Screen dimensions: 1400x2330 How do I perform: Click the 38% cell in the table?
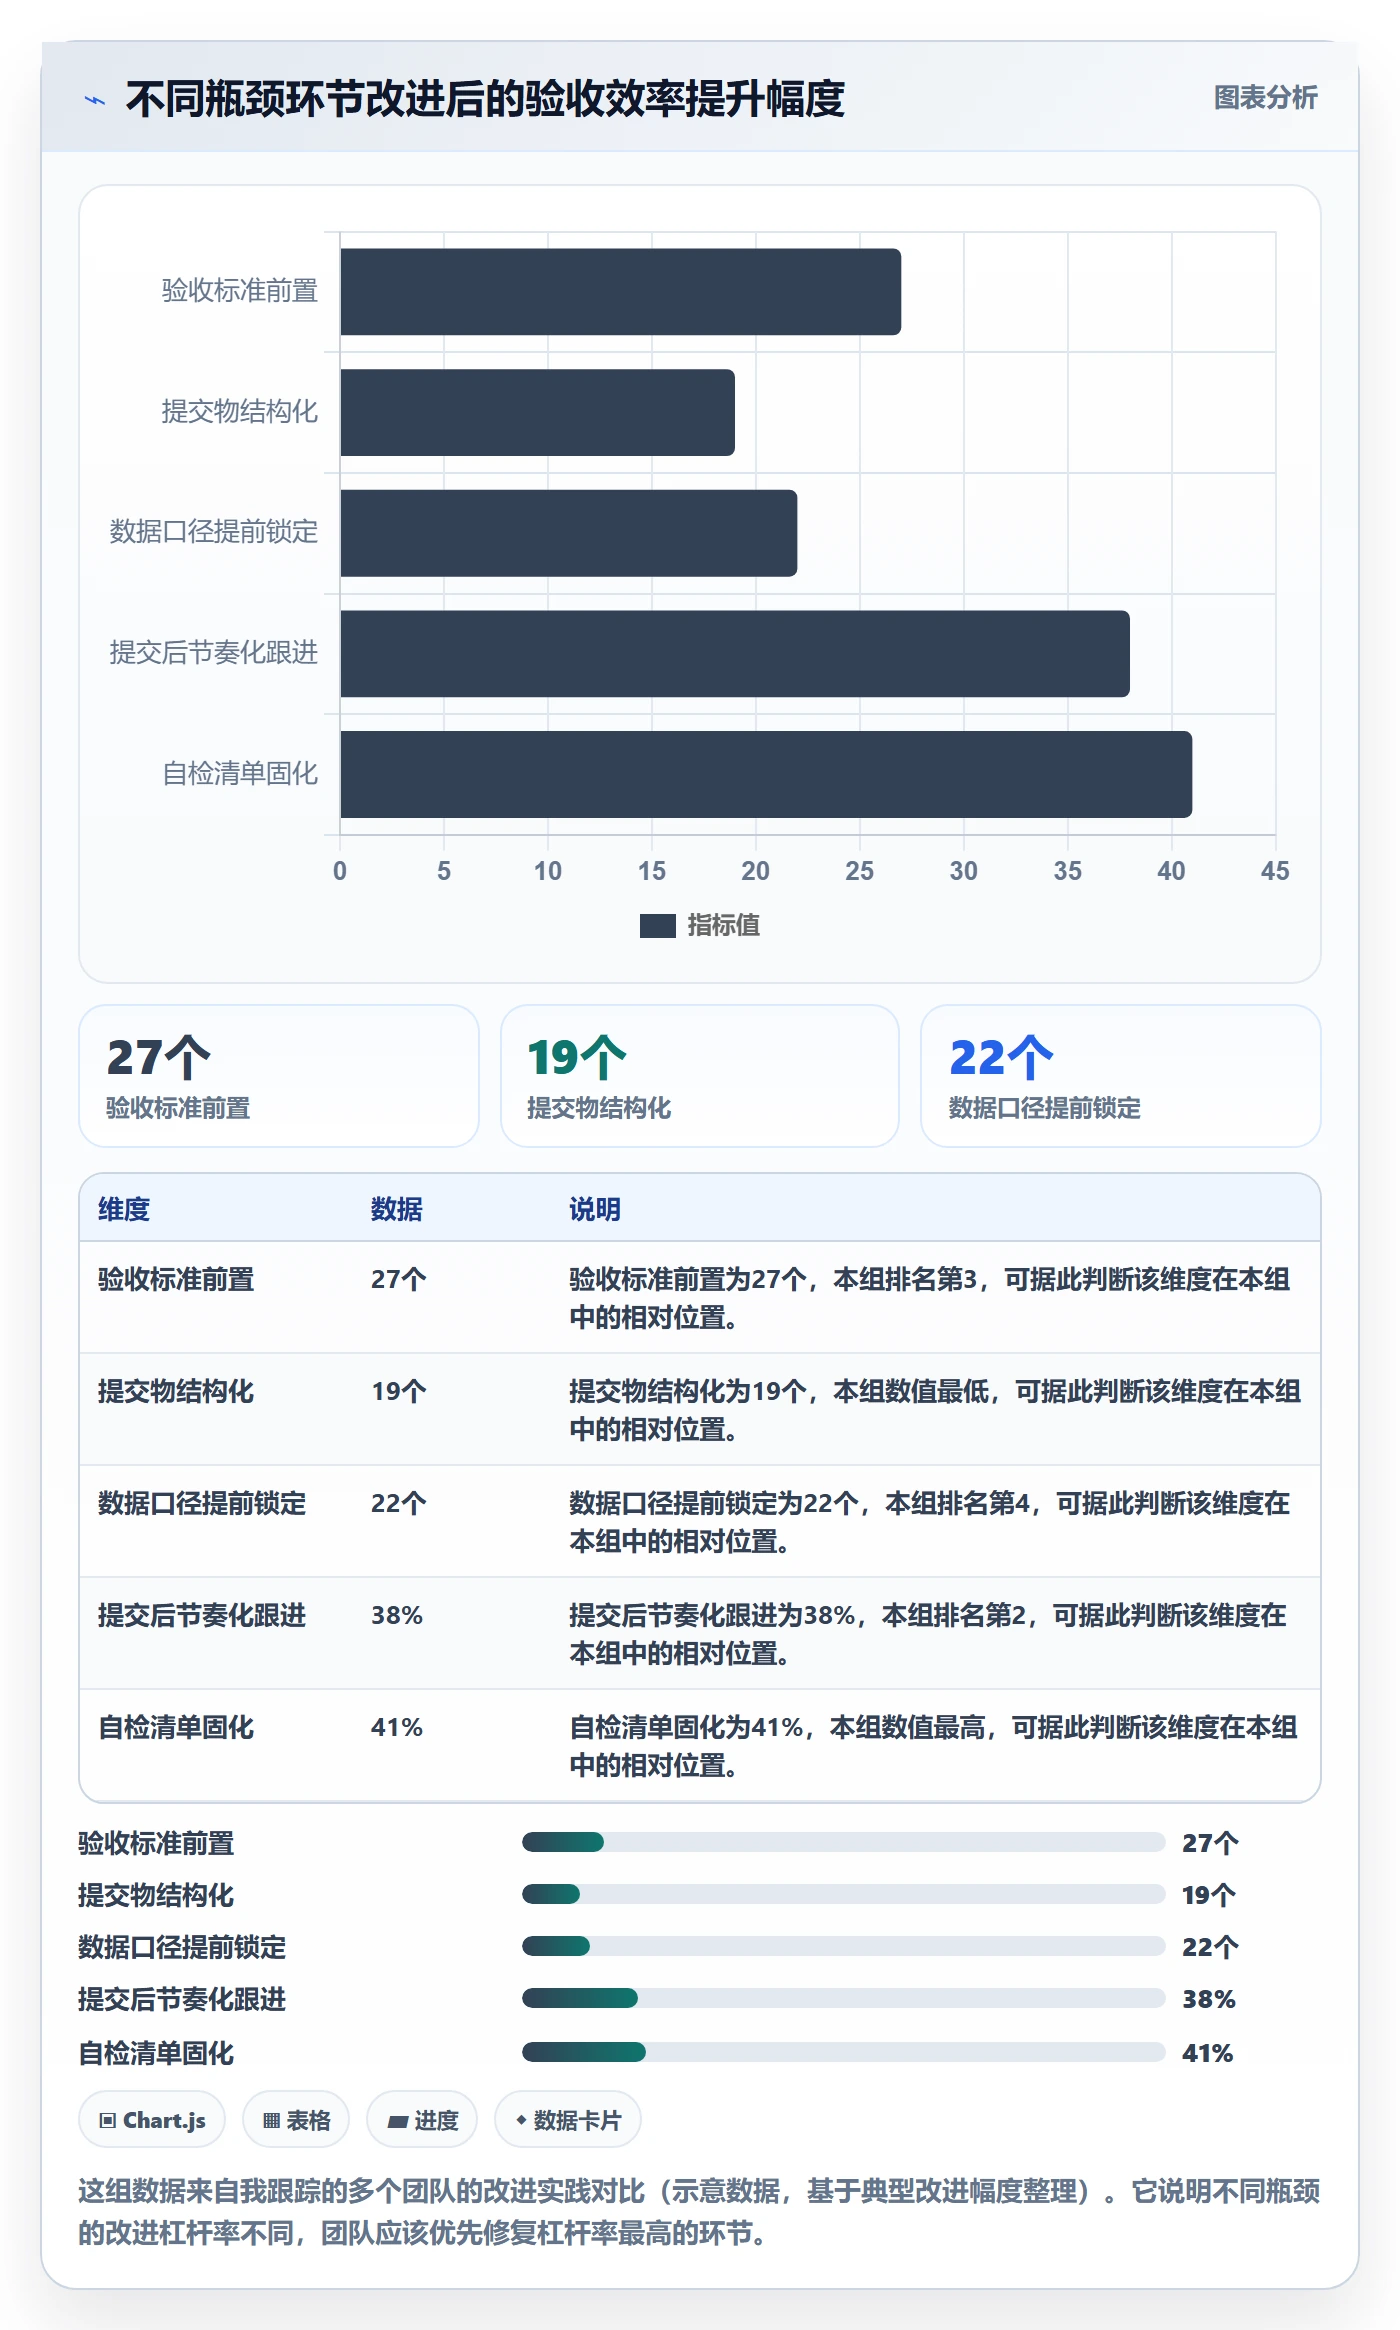coord(397,1615)
